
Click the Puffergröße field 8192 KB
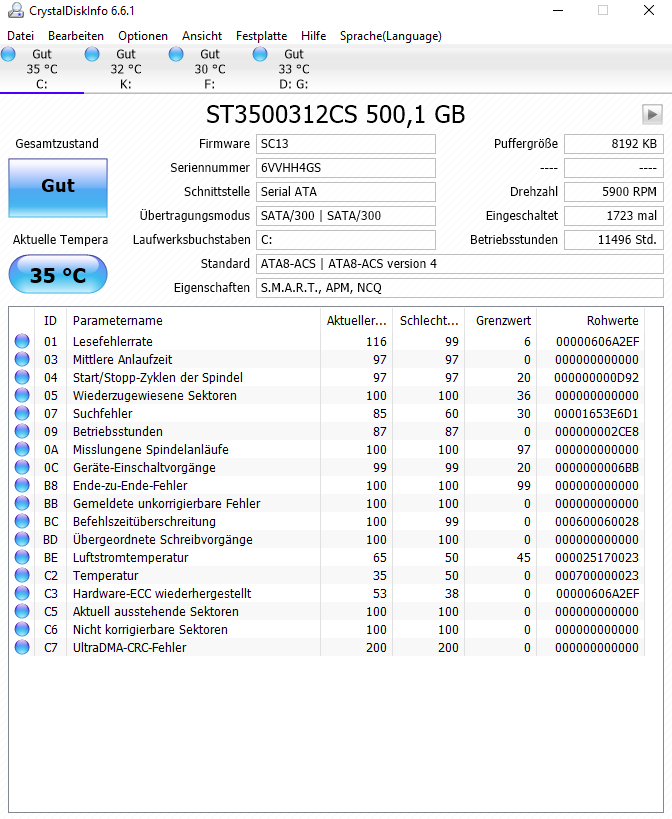click(x=614, y=144)
